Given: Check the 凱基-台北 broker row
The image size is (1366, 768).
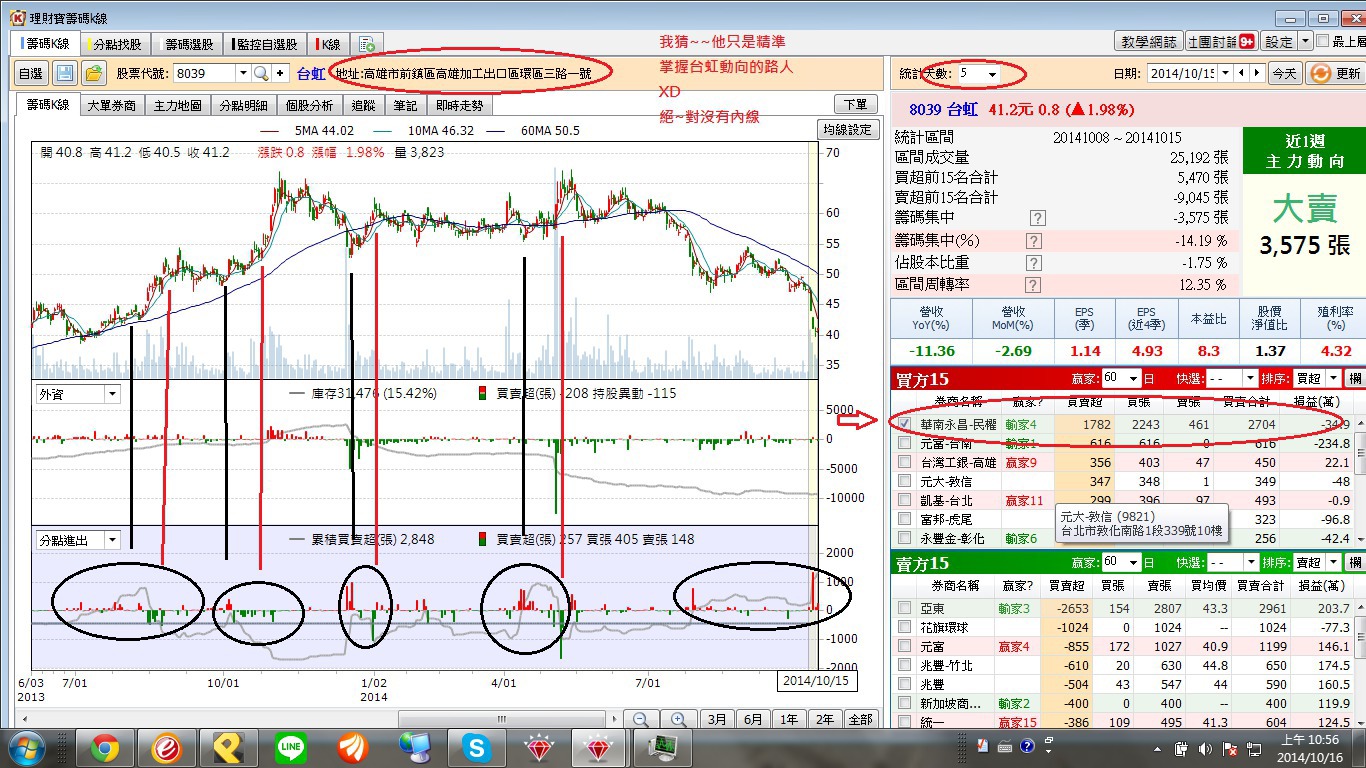Looking at the screenshot, I should pos(905,500).
